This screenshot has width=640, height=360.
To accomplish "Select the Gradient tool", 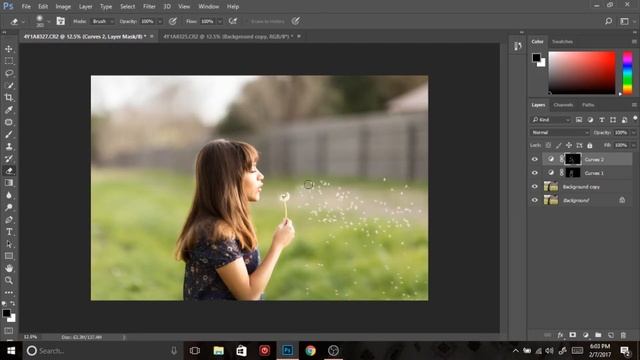I will point(9,183).
